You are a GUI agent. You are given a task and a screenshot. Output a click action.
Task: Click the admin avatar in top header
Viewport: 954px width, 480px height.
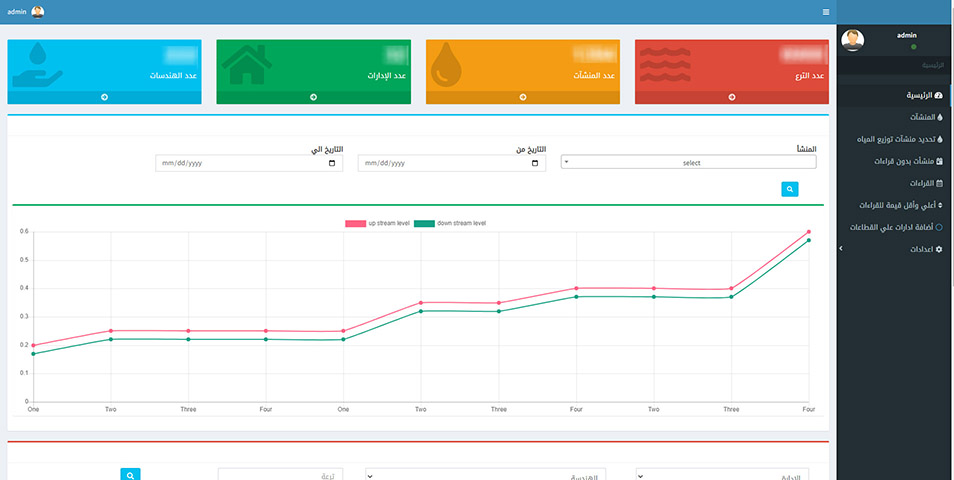[38, 12]
